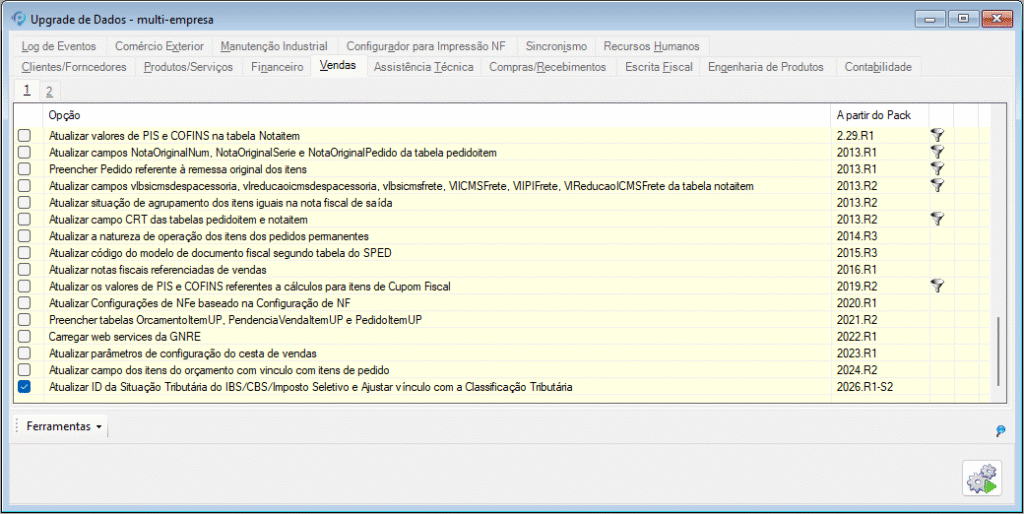Go to page tab 2
1024x514 pixels.
(49, 91)
